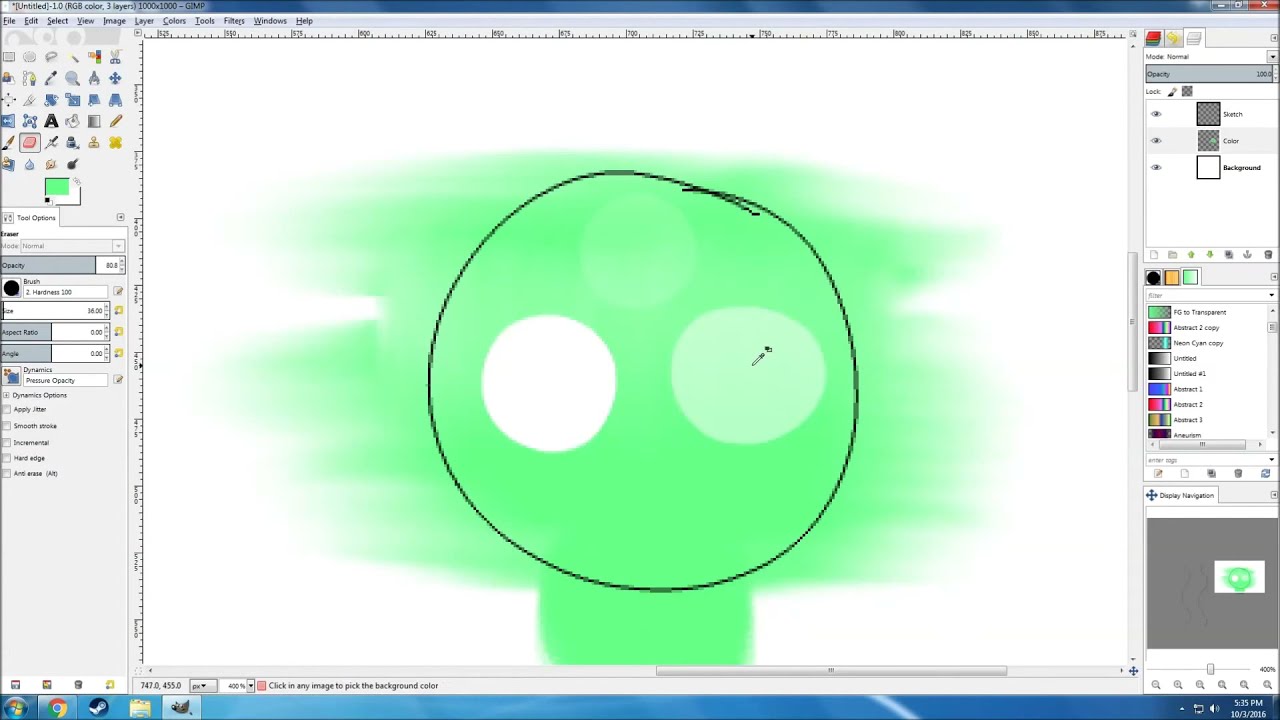This screenshot has height=720, width=1280.
Task: Hide the Color layer
Action: pyautogui.click(x=1156, y=141)
